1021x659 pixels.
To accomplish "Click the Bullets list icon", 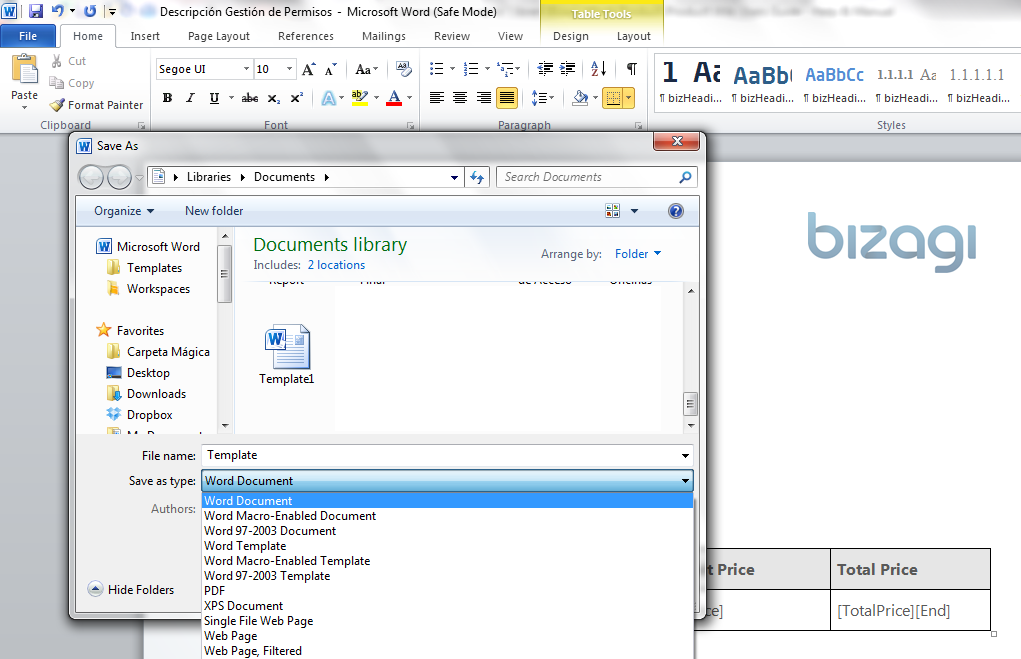I will pos(436,69).
